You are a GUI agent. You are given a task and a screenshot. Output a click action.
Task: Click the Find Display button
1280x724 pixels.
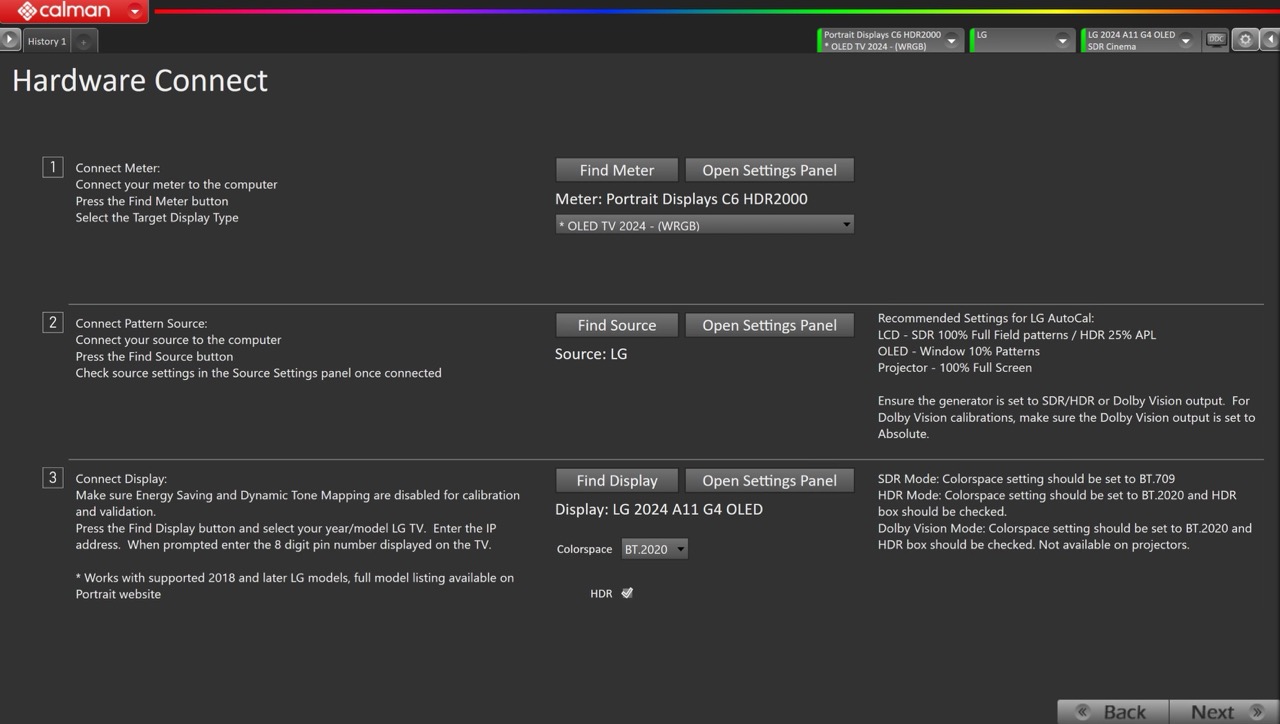[x=617, y=480]
